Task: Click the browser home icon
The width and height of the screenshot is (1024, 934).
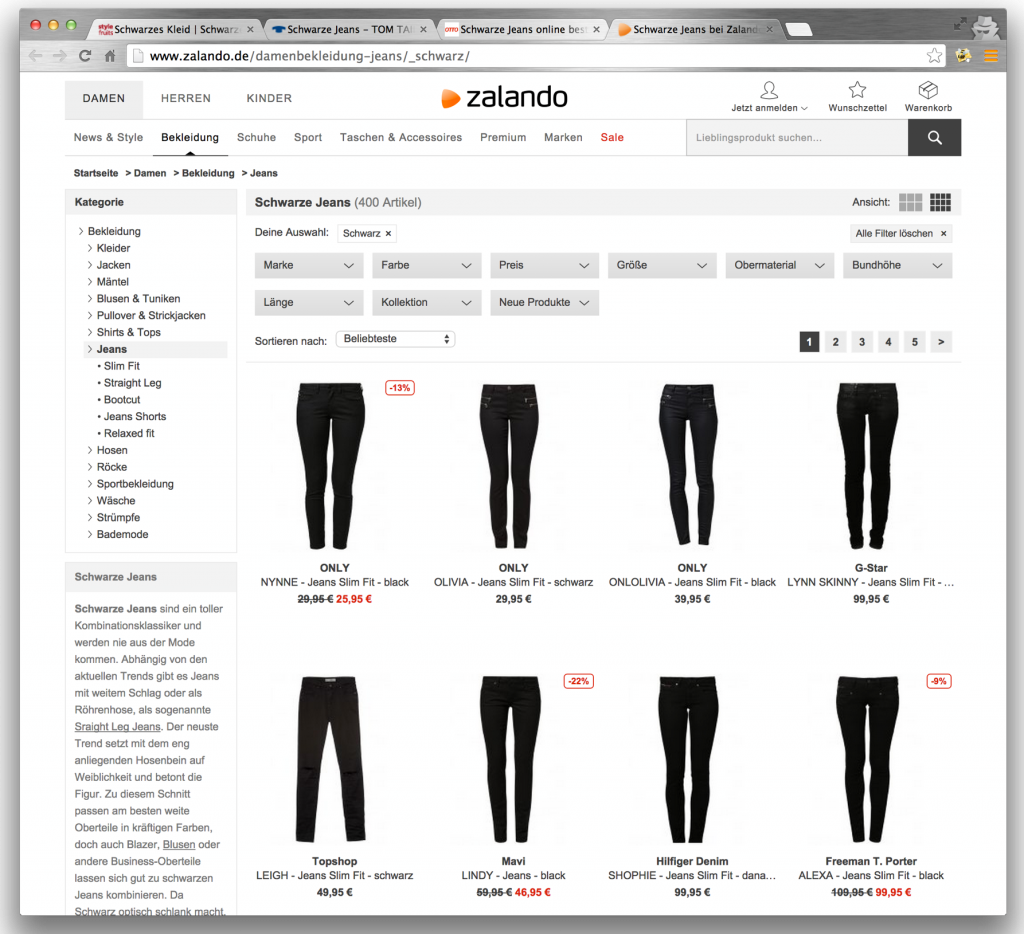Action: click(110, 56)
